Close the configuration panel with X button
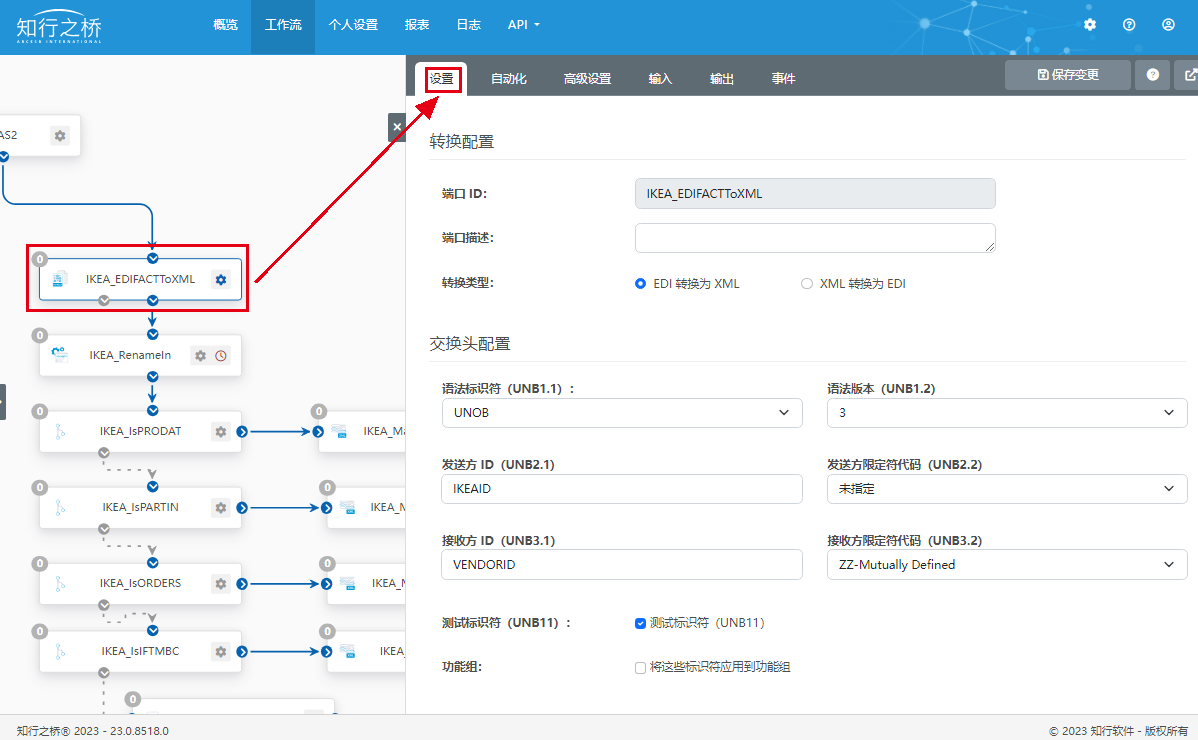 coord(397,127)
